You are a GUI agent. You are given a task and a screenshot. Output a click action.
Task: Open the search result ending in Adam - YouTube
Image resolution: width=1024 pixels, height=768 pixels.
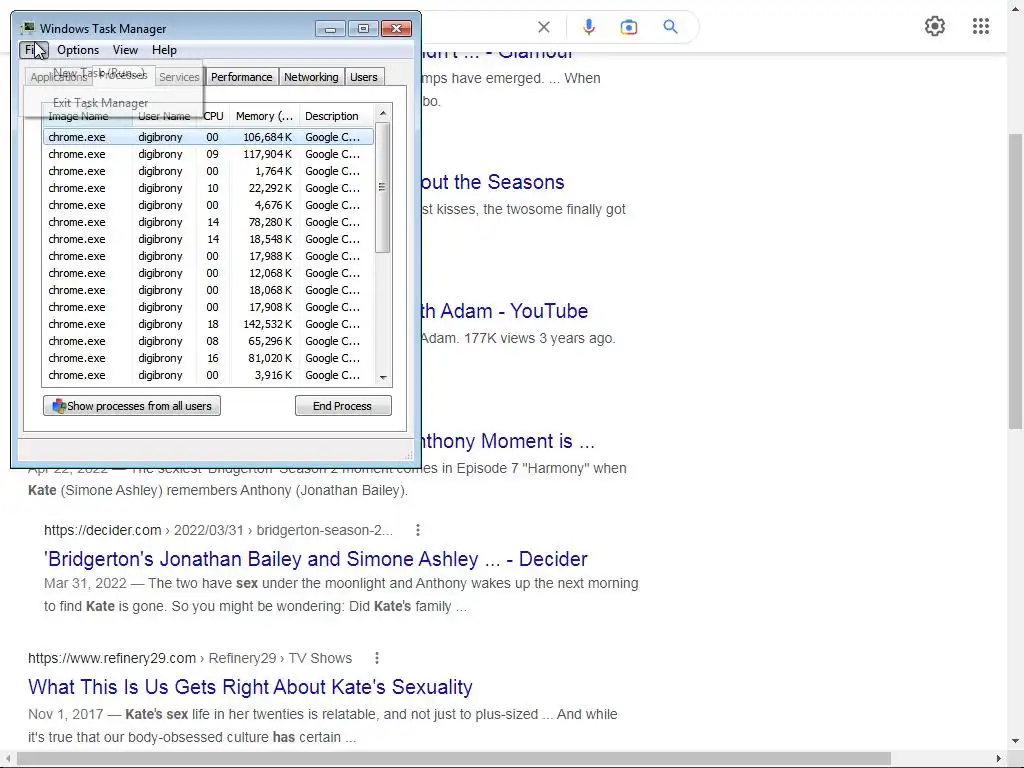tap(504, 311)
